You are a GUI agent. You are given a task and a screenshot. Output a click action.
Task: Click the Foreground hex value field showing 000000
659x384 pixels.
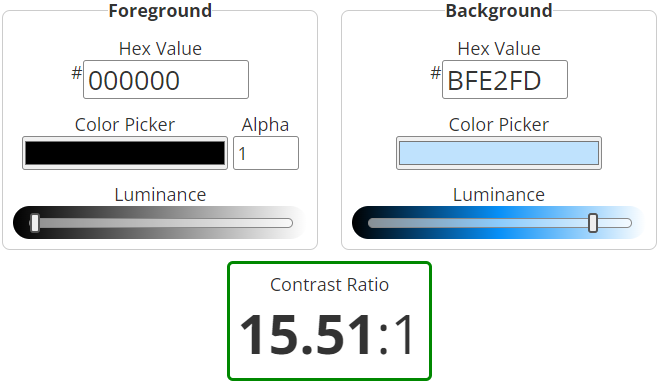click(166, 80)
